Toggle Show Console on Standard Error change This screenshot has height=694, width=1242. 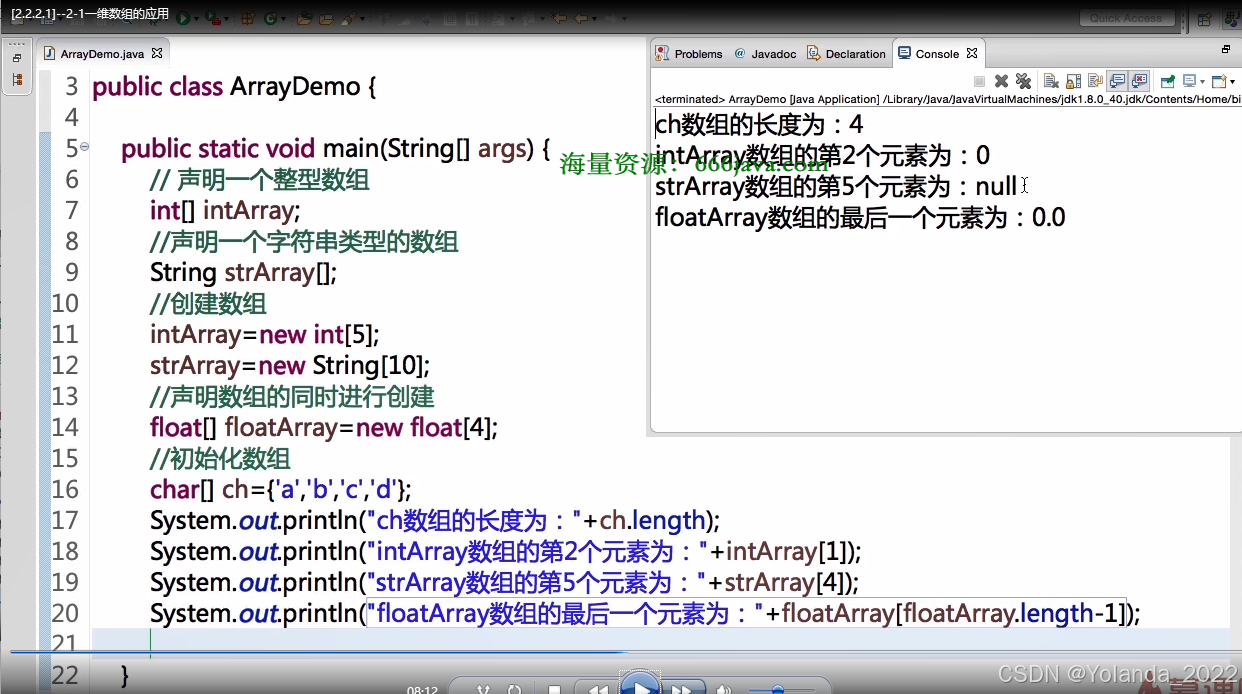click(x=1139, y=82)
